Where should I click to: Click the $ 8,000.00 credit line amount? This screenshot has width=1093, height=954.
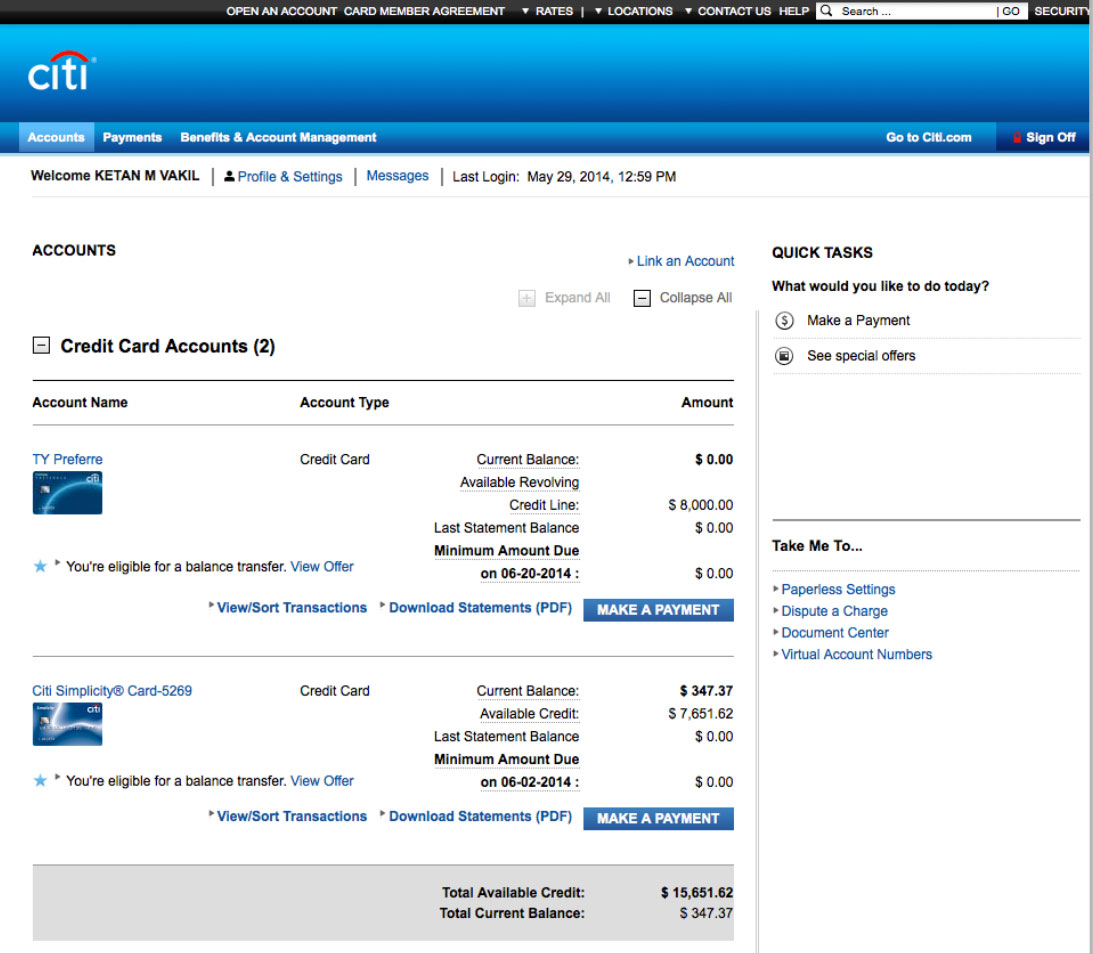(x=701, y=505)
